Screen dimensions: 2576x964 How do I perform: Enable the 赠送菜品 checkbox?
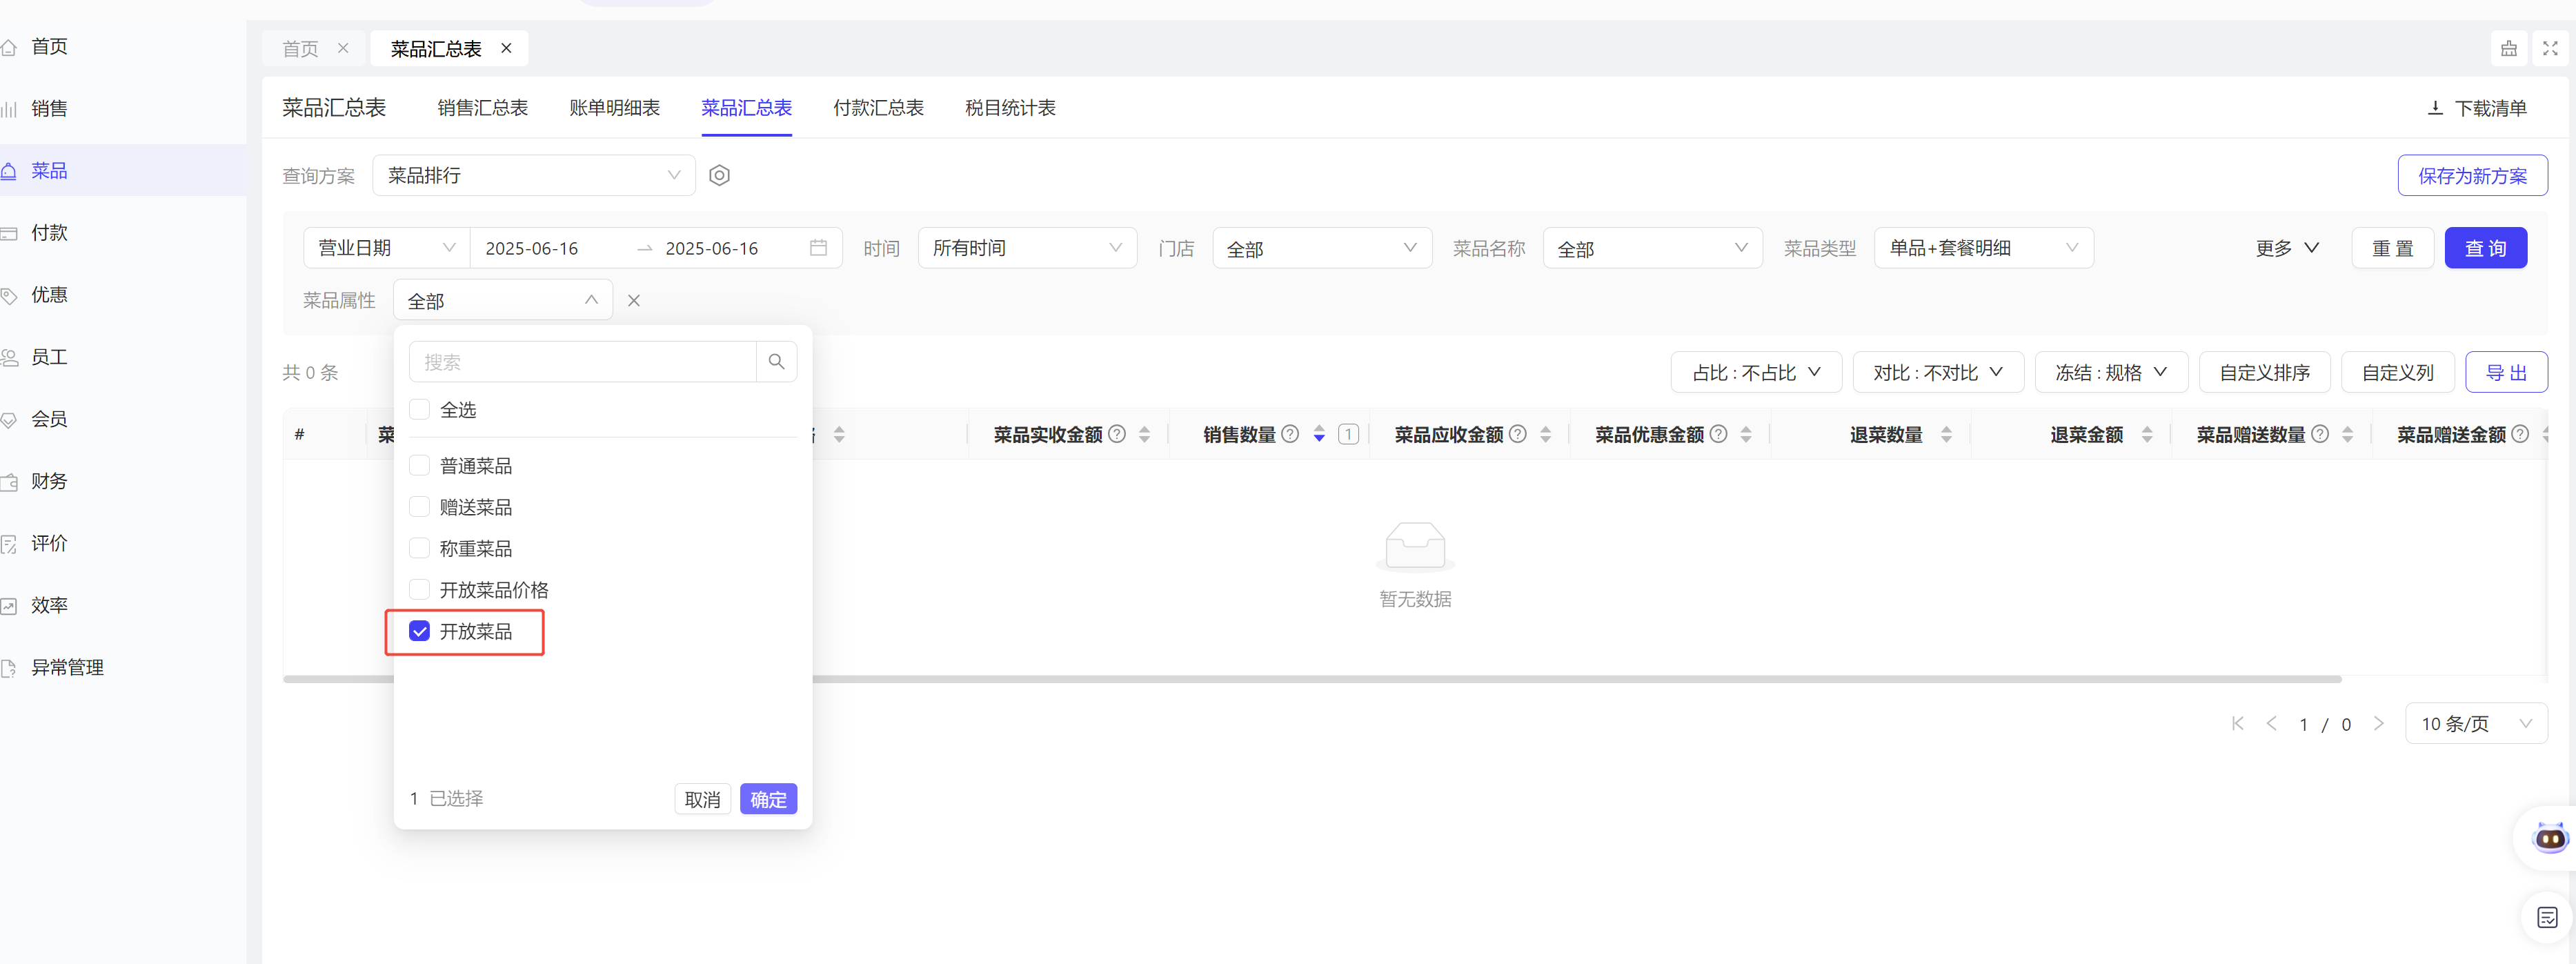pos(420,507)
